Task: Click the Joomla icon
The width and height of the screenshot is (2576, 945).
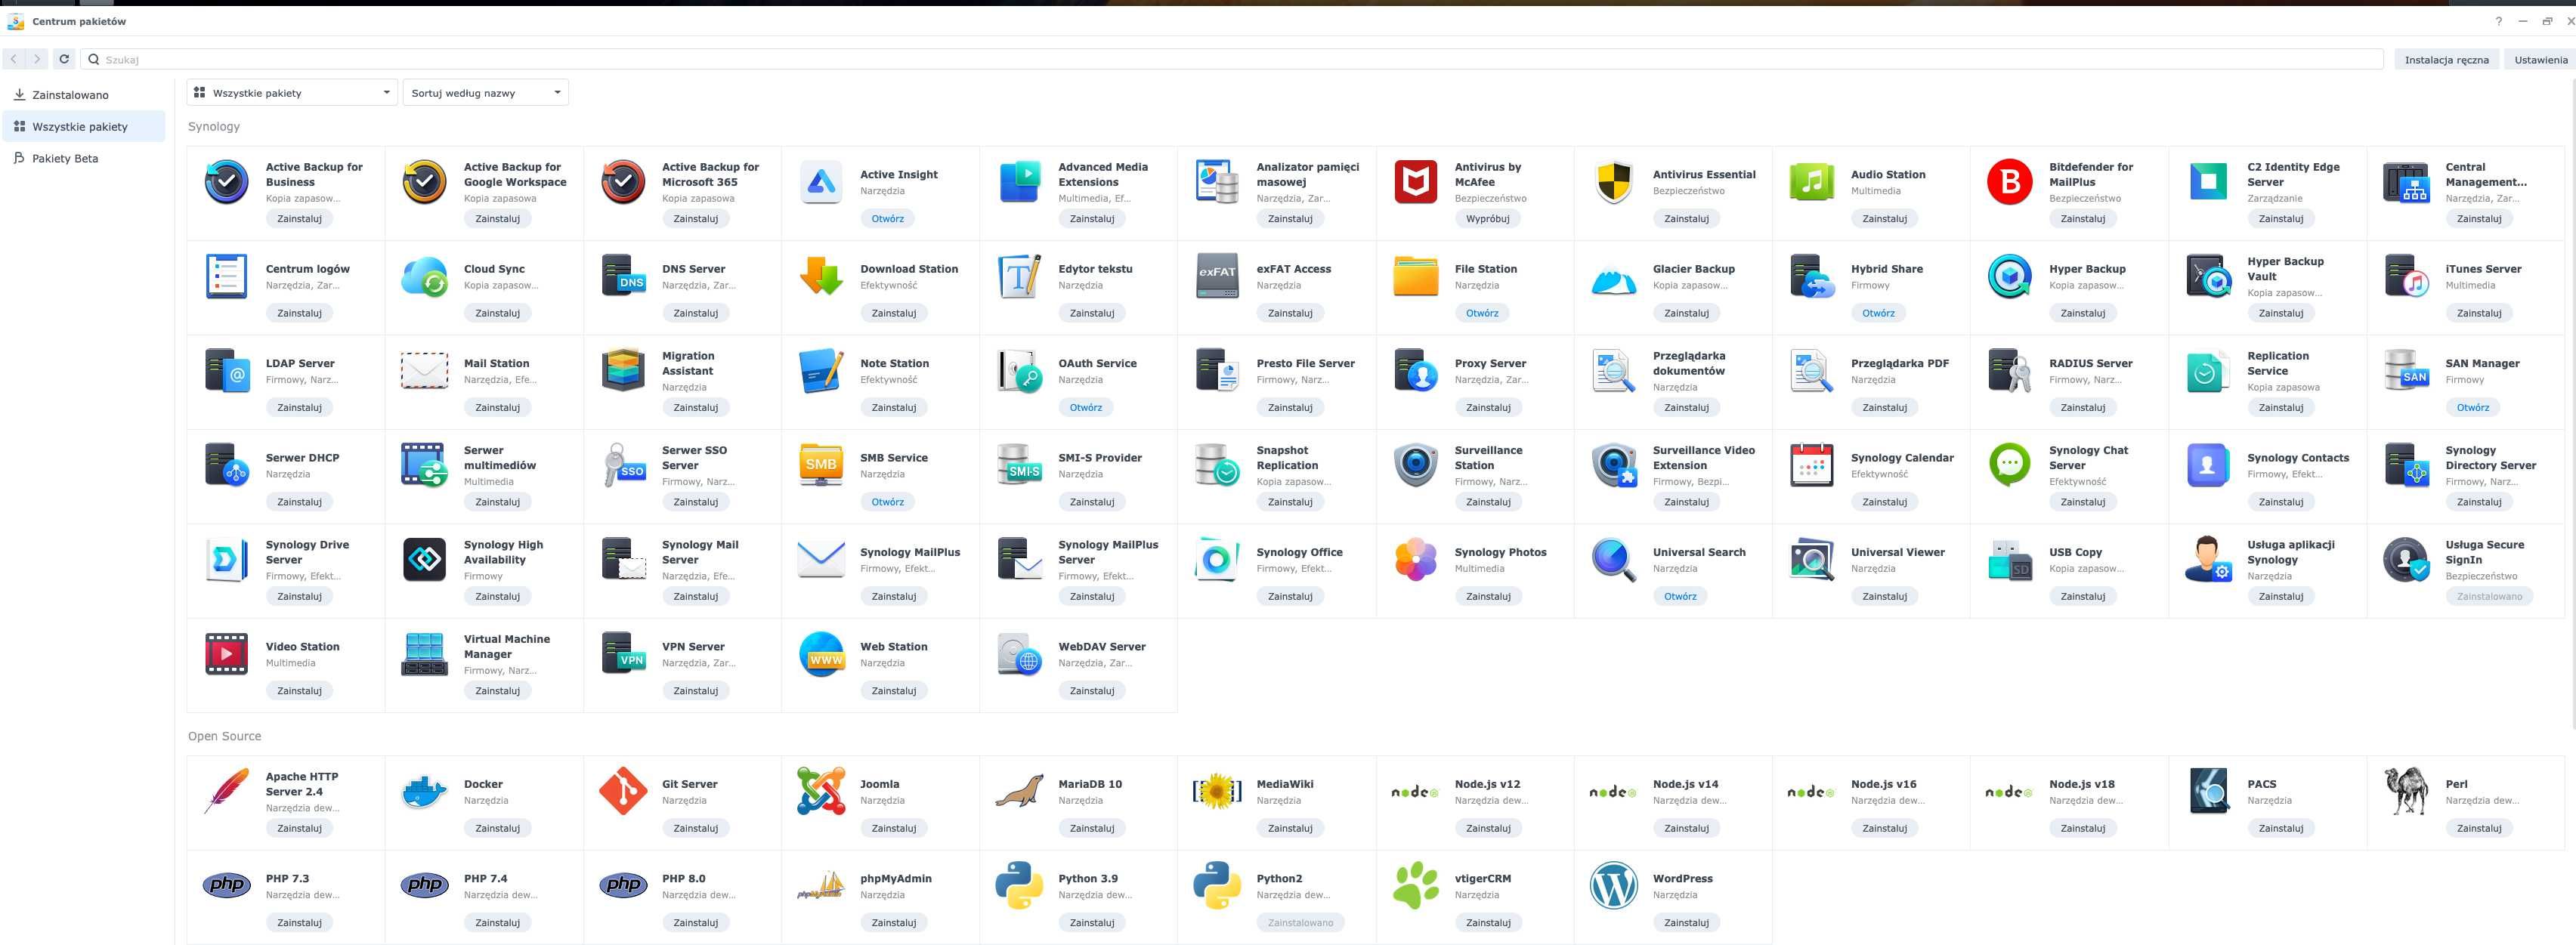Action: coord(821,792)
